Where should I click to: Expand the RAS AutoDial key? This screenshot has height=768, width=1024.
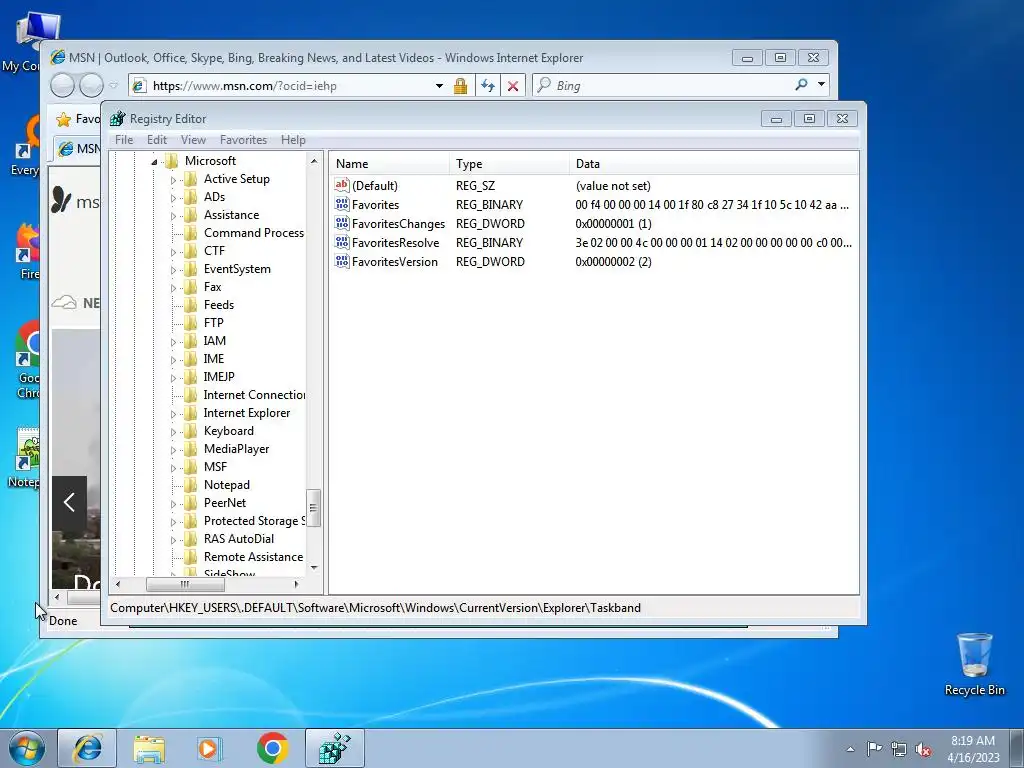(x=173, y=539)
